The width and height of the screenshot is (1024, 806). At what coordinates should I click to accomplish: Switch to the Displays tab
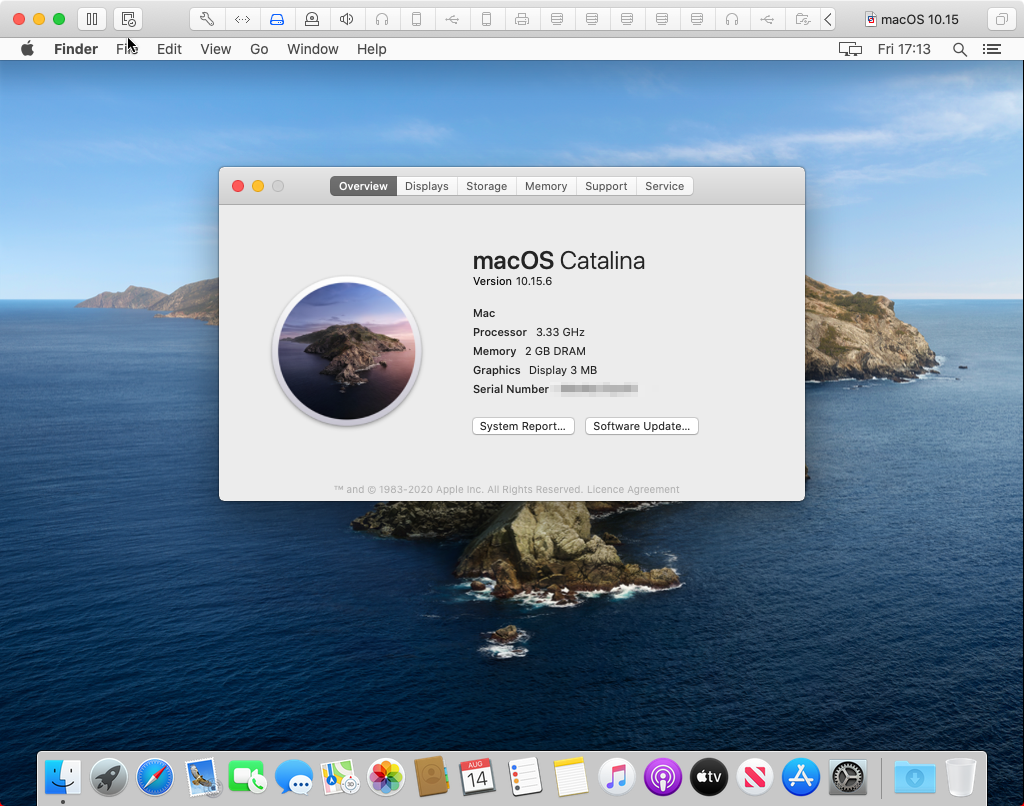coord(426,185)
